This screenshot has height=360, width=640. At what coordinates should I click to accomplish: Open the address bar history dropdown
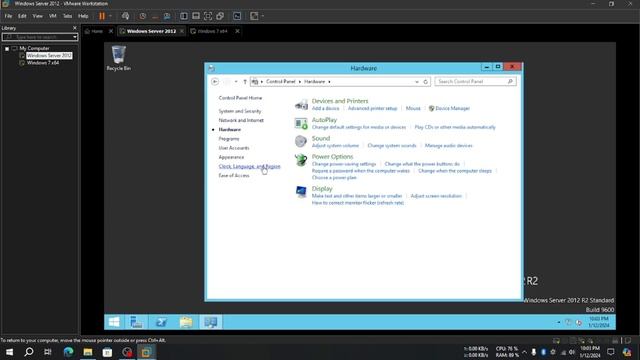coord(417,82)
